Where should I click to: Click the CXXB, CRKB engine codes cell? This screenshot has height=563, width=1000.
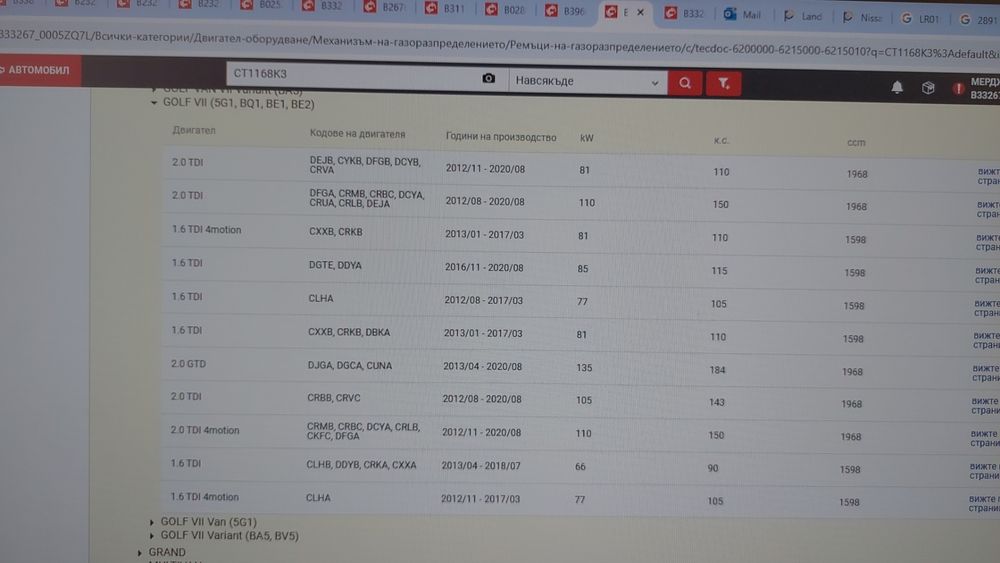coord(335,231)
